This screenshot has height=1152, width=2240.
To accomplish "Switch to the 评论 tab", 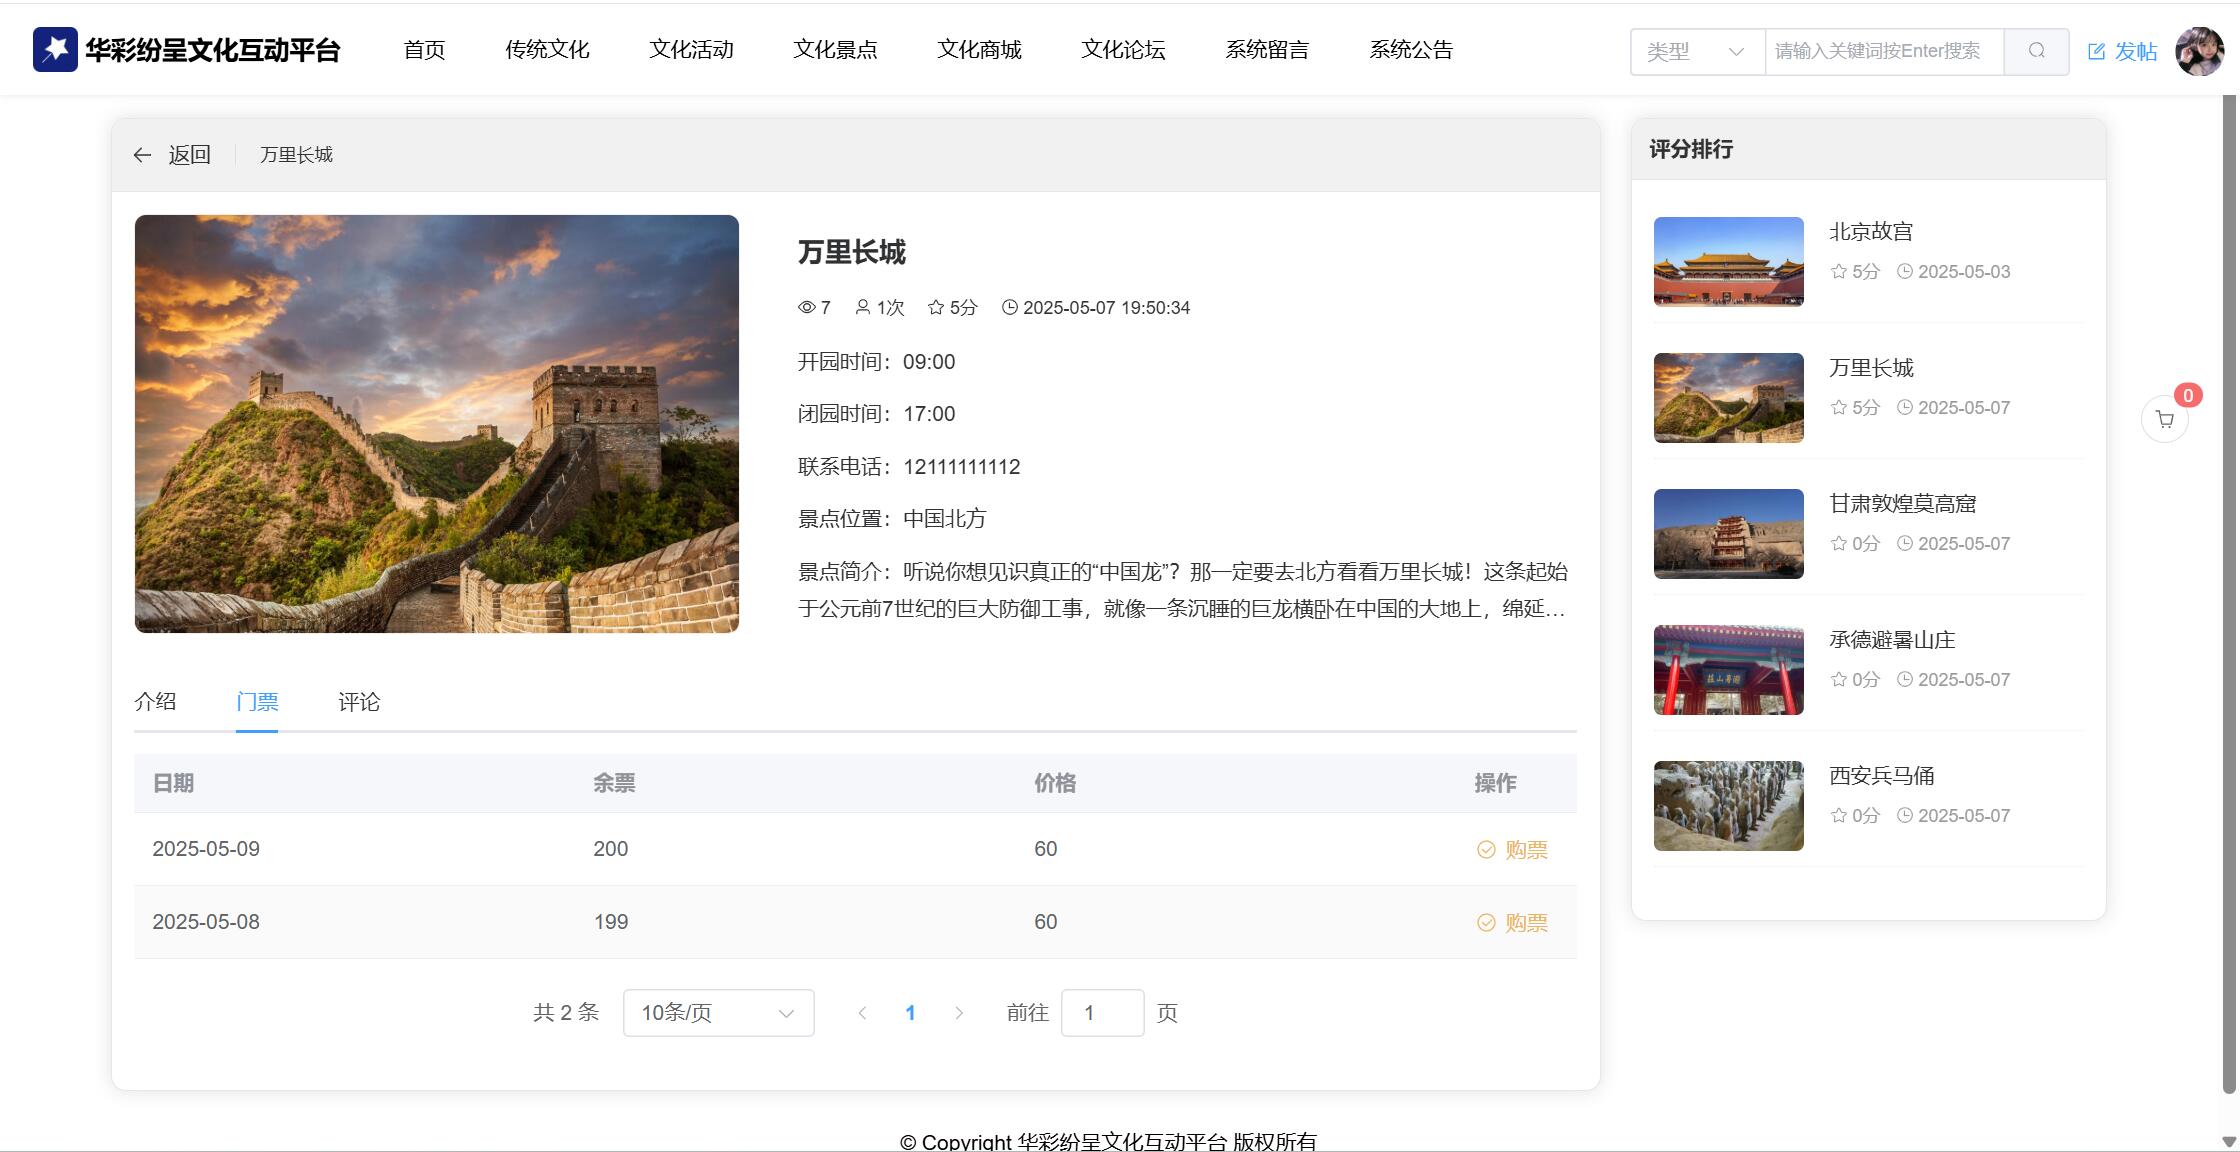I will coord(359,702).
